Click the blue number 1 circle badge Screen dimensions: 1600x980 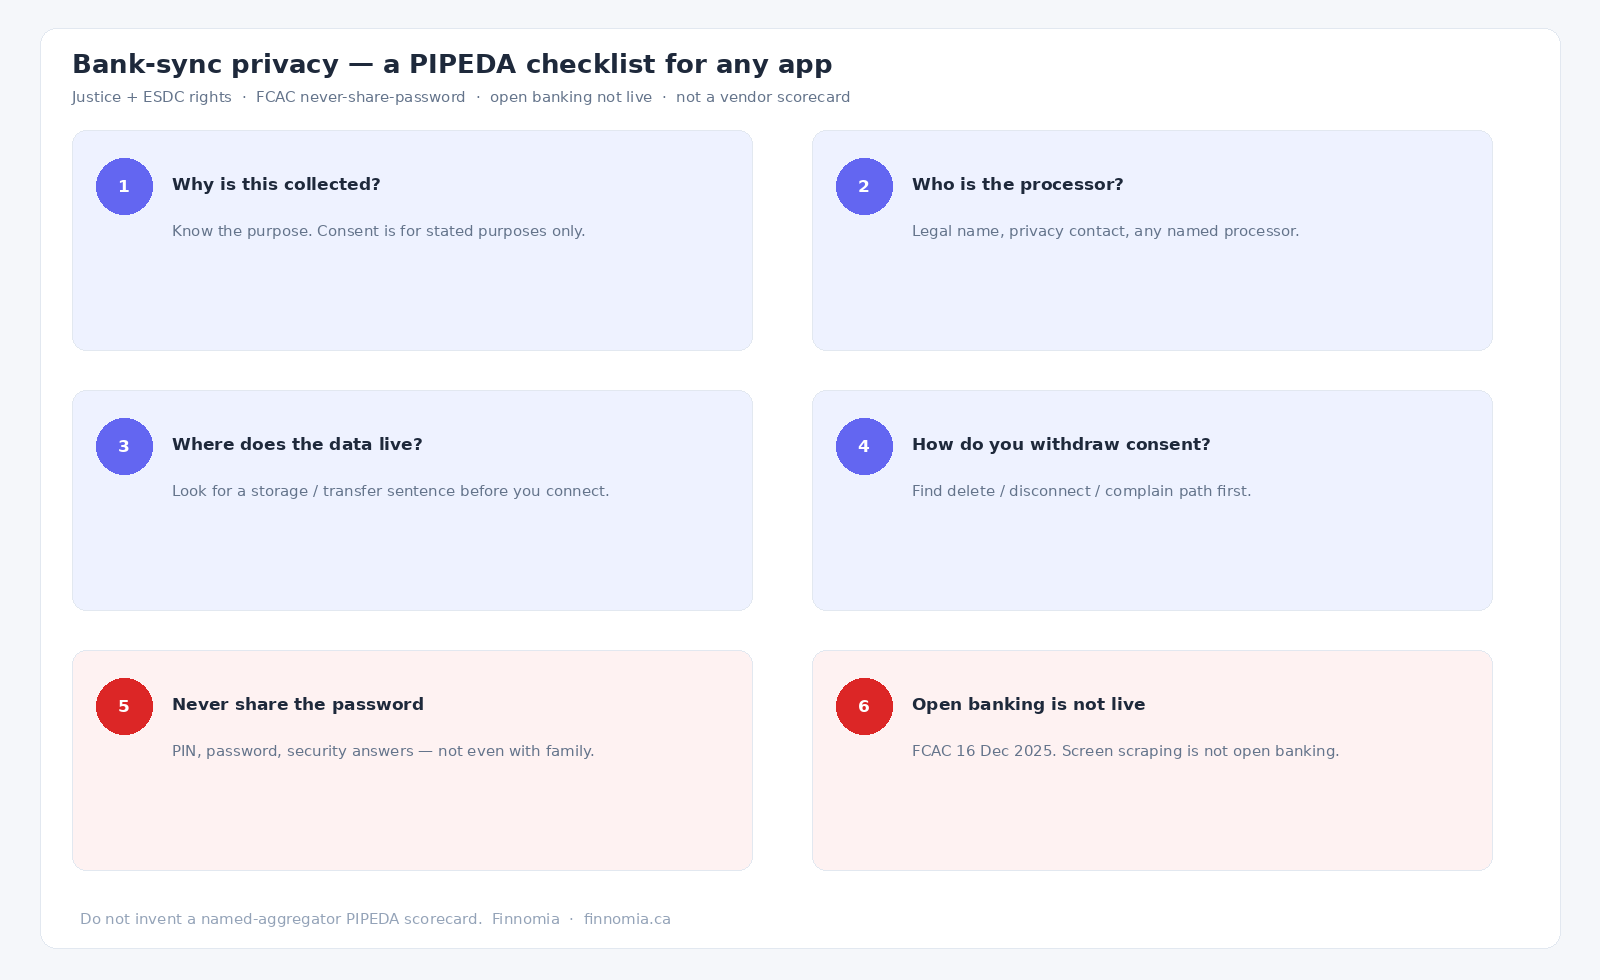click(124, 186)
